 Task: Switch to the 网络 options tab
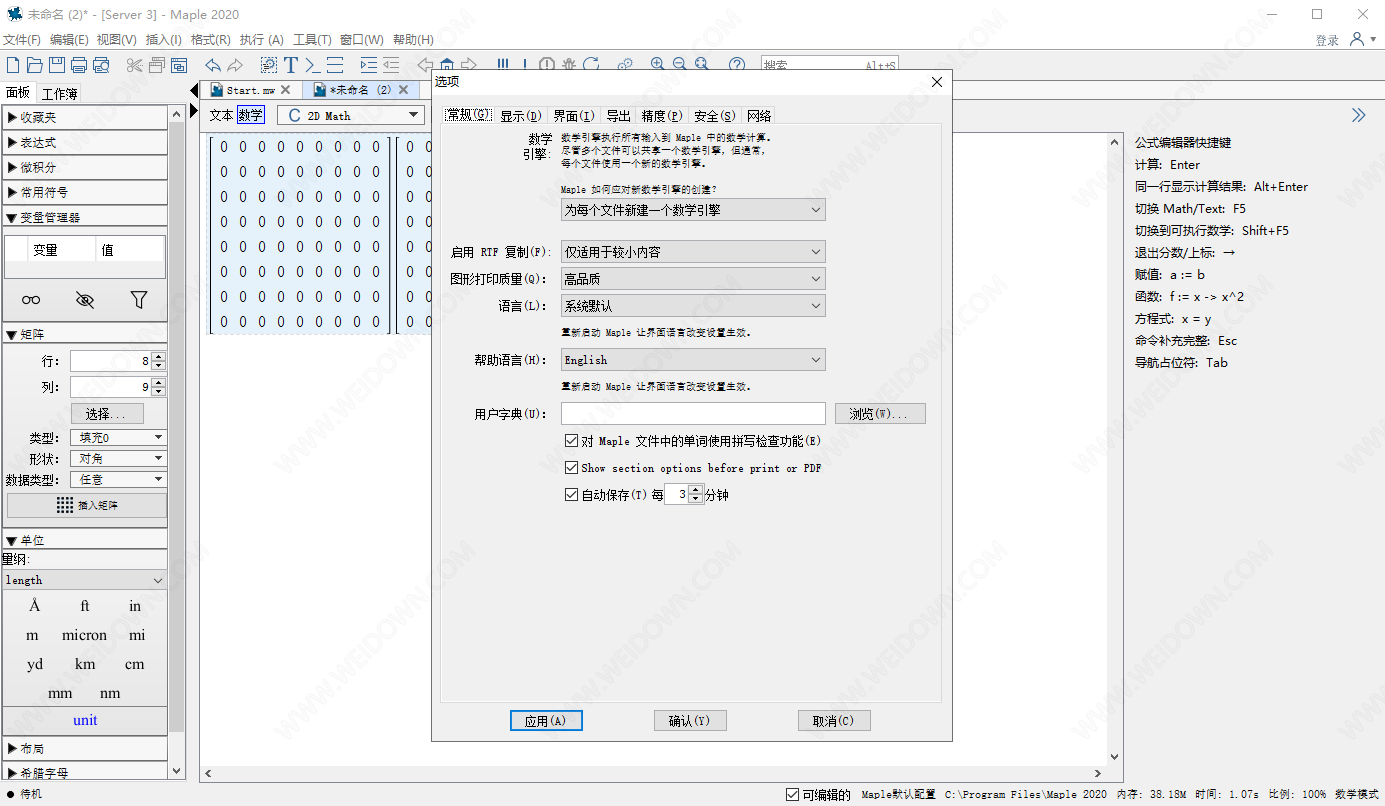tap(759, 116)
